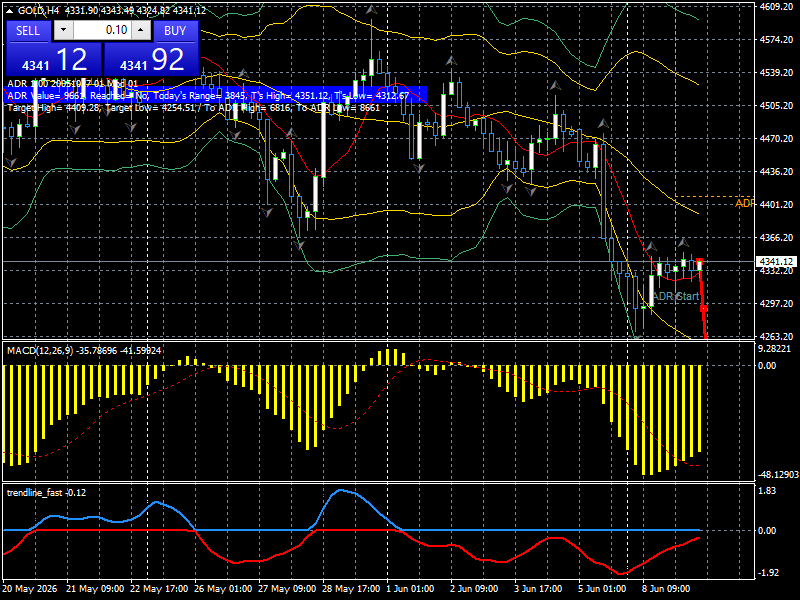Click the MACD scale value -48.12903

778,475
